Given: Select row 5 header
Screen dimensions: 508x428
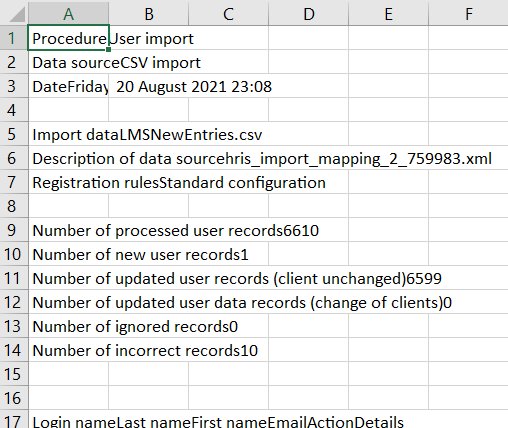Looking at the screenshot, I should click(14, 134).
